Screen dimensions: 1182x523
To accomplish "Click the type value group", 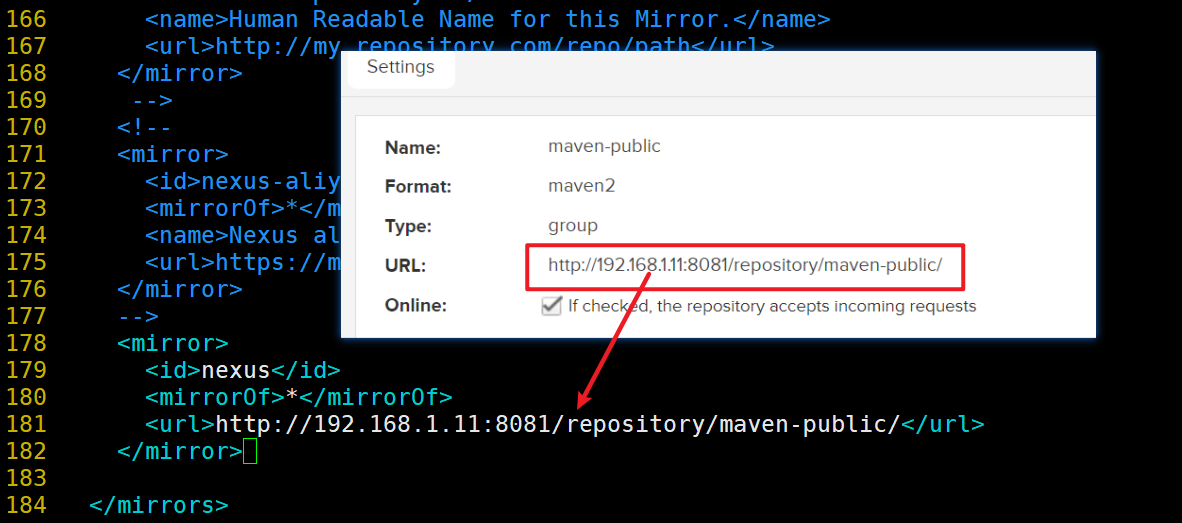I will tap(573, 225).
